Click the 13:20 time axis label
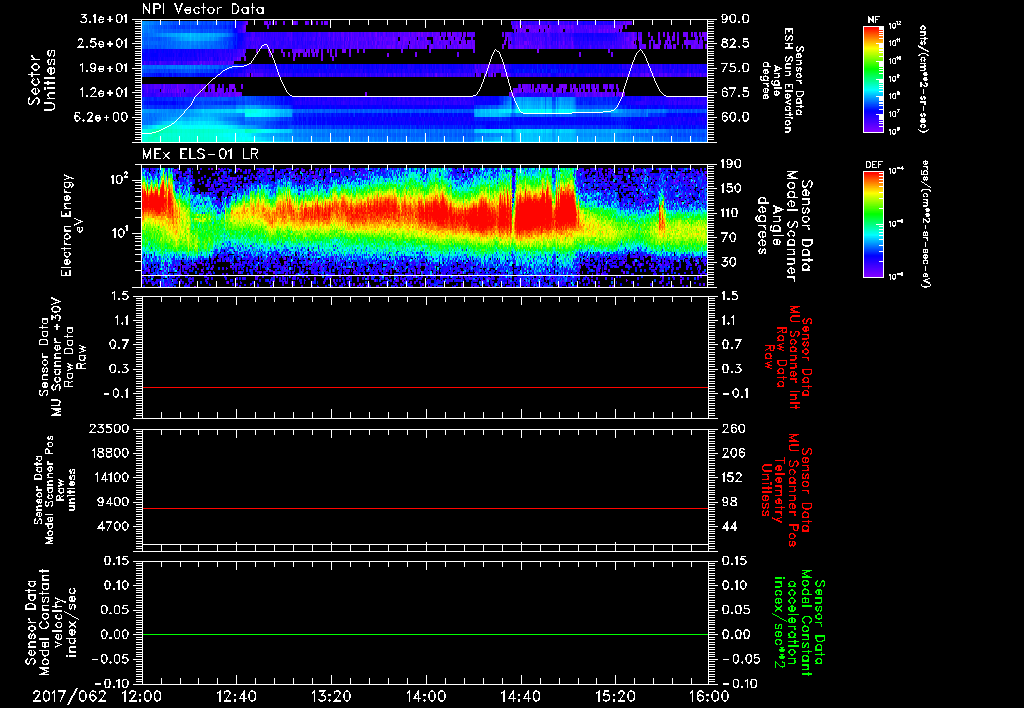This screenshot has height=708, width=1024. (x=331, y=696)
